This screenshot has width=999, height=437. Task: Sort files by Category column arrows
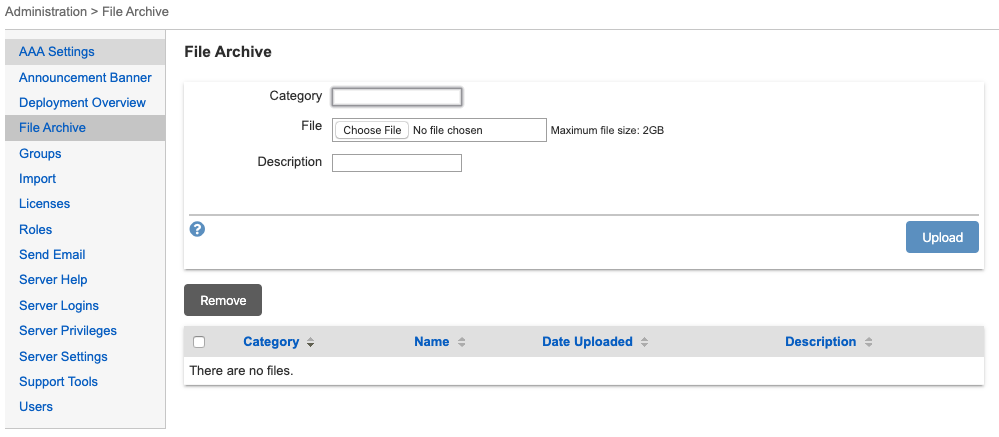311,342
